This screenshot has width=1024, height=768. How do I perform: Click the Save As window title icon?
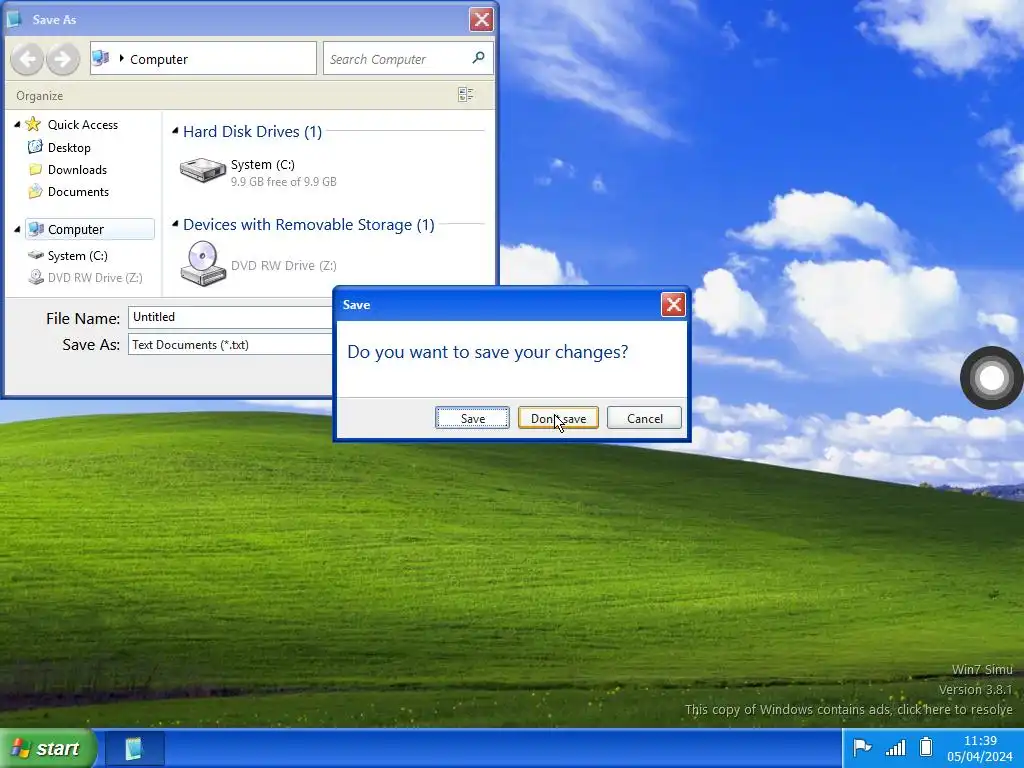(x=14, y=20)
